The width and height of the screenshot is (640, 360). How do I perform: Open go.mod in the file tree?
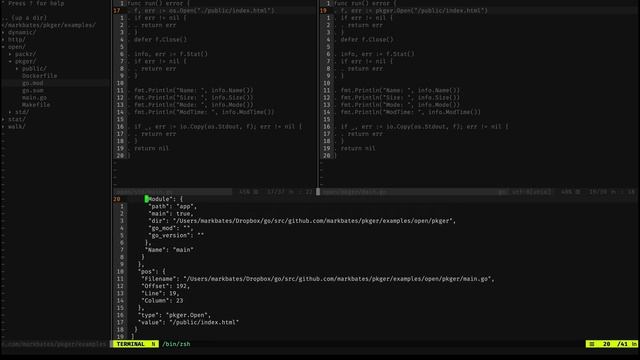click(33, 83)
